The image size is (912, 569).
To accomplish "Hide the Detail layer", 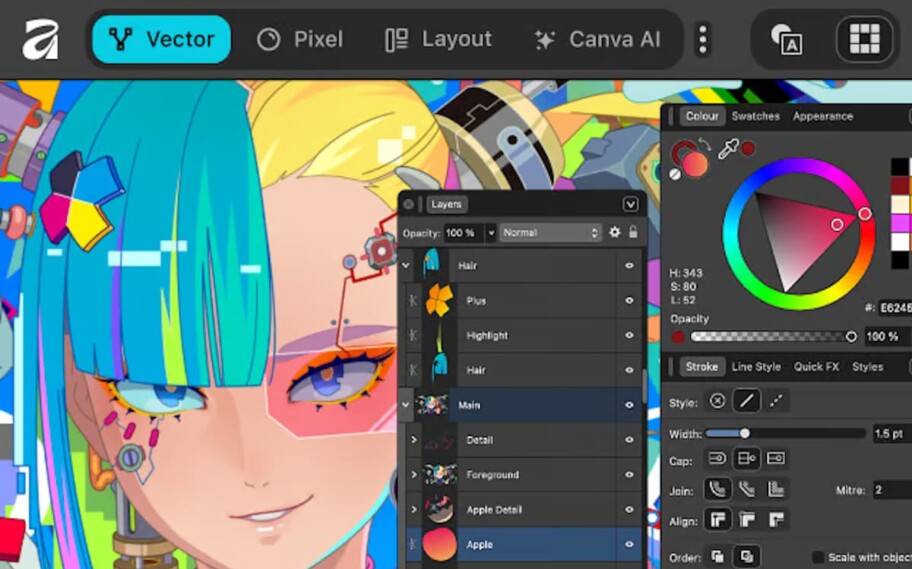I will pos(629,440).
